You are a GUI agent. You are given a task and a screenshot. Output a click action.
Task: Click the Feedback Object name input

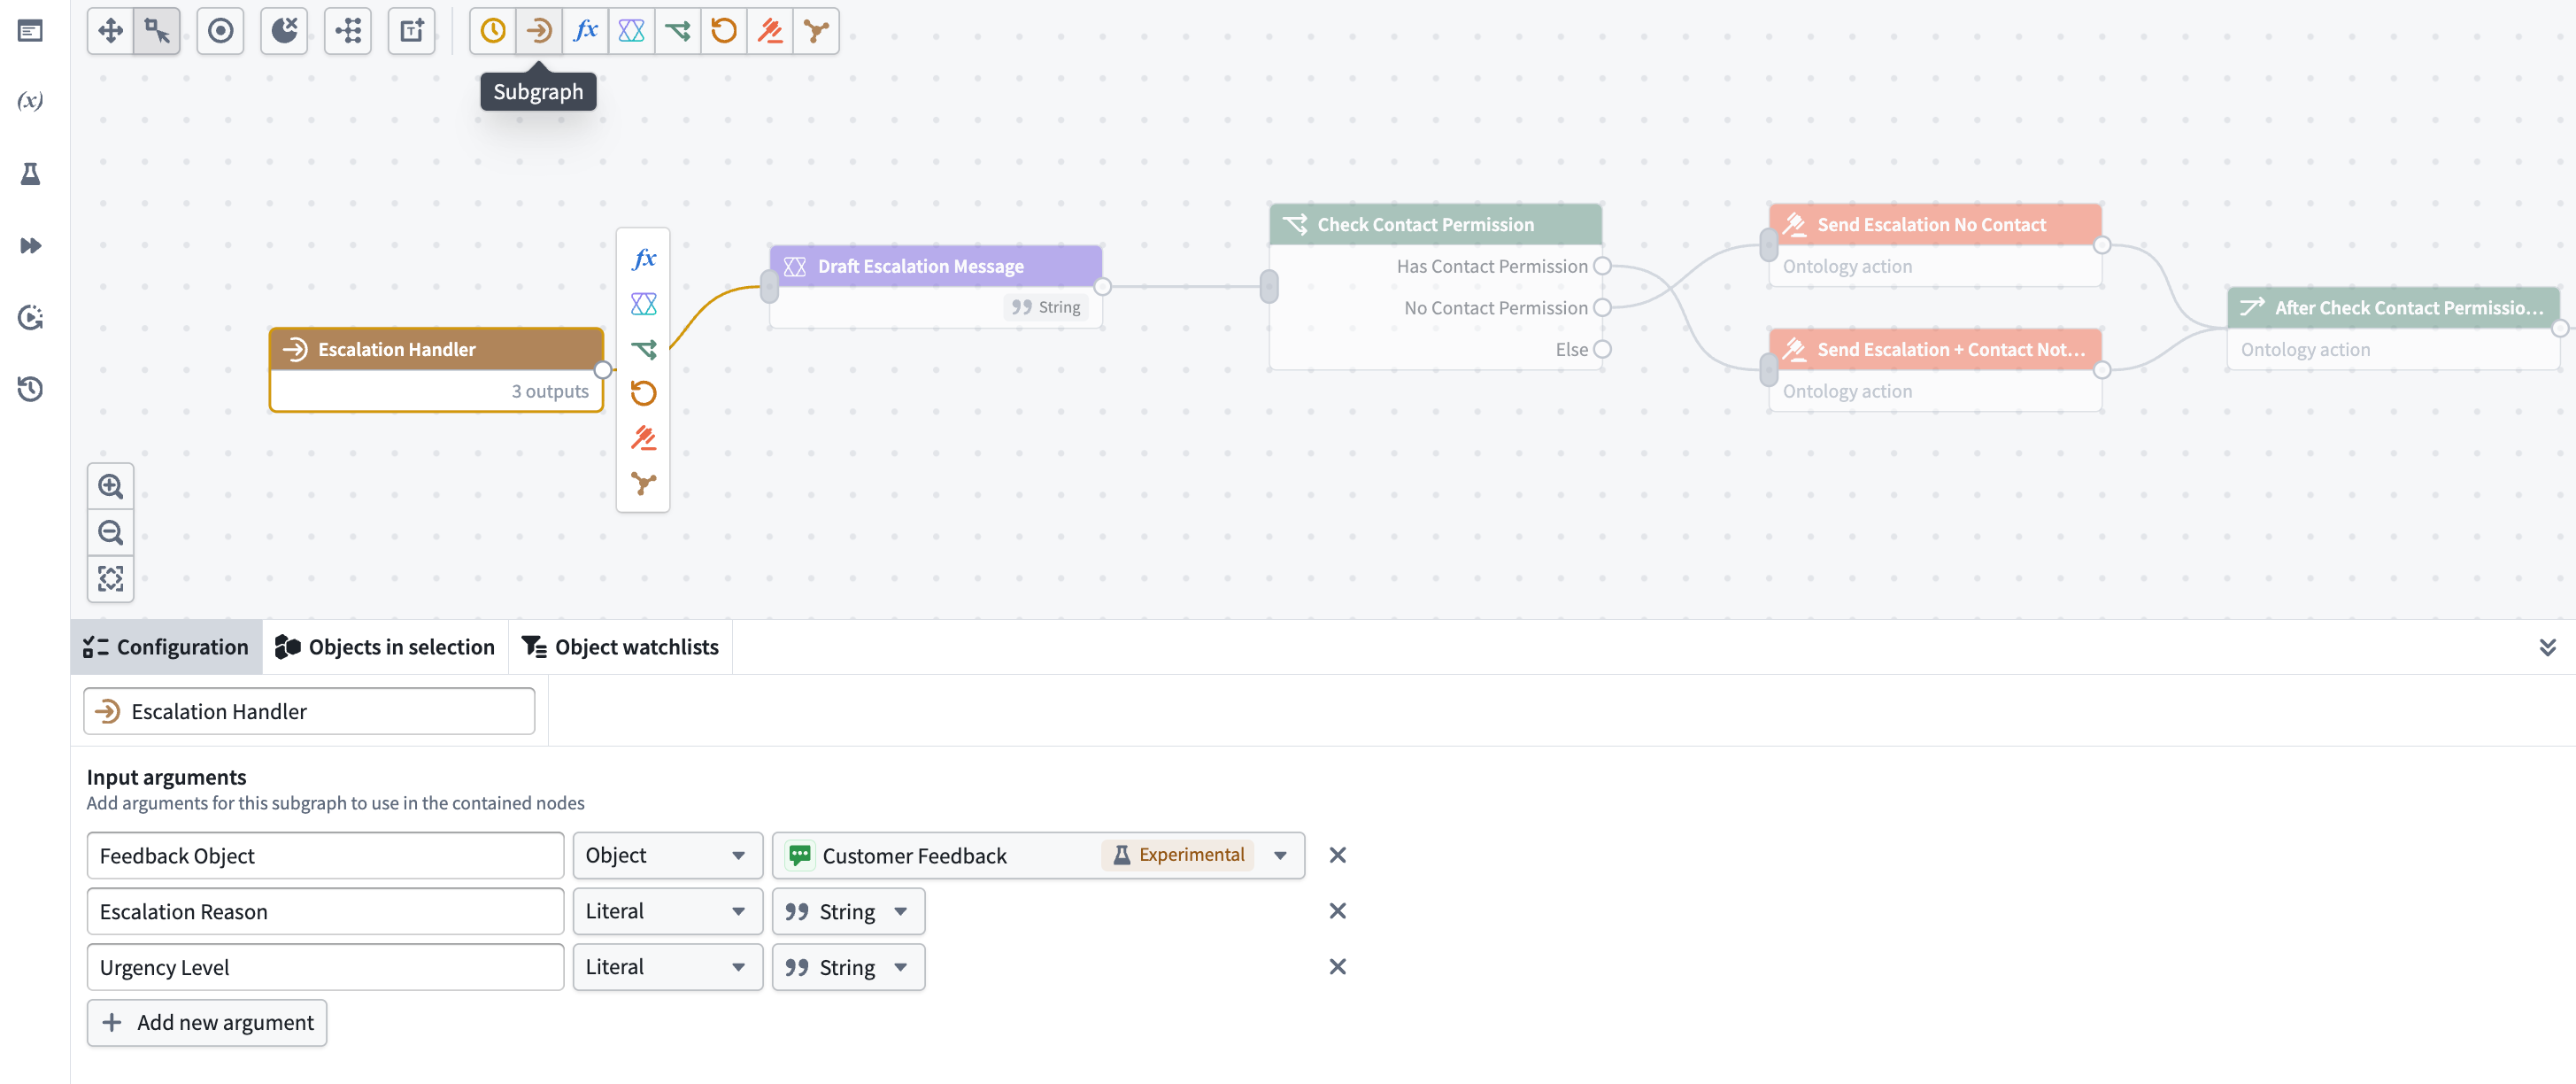point(325,856)
